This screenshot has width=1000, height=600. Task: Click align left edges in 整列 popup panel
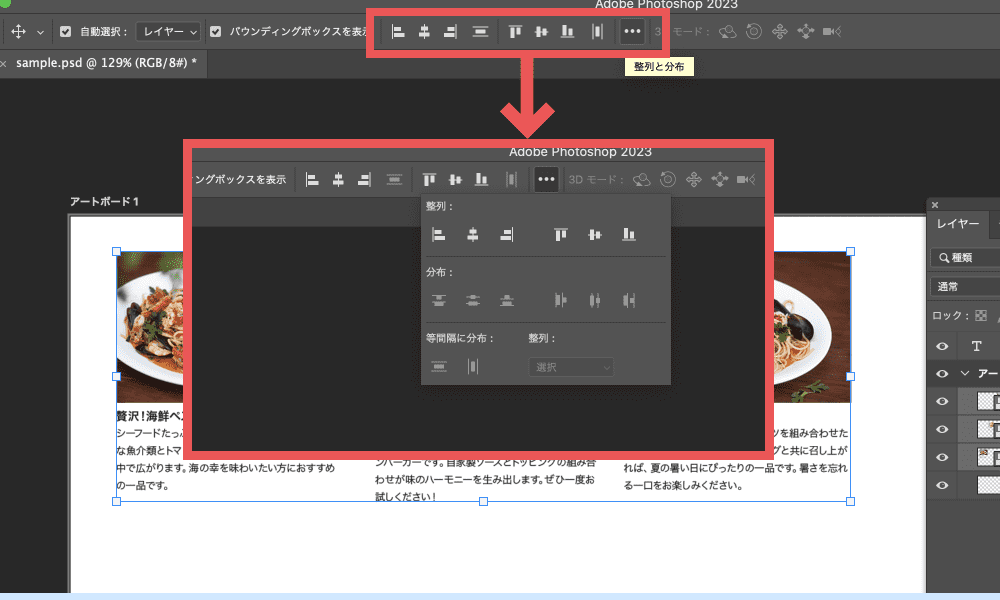439,235
